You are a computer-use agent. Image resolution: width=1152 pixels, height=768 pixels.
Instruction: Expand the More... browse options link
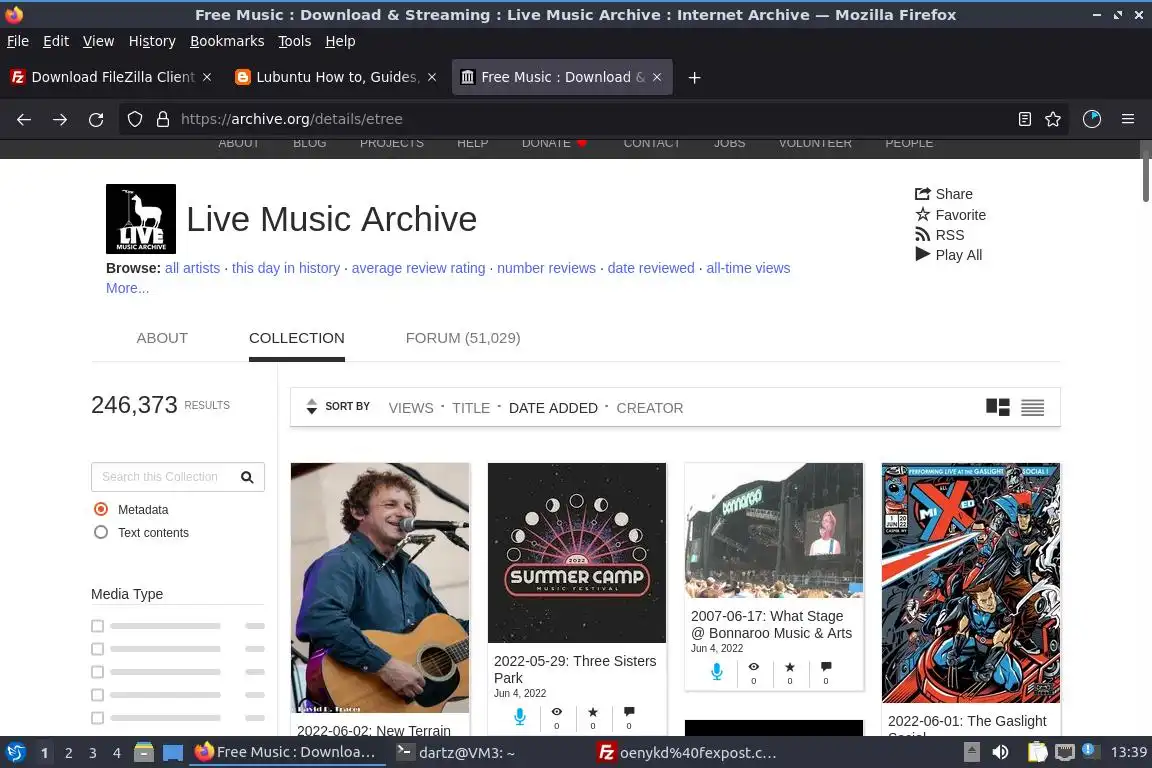[x=127, y=288]
